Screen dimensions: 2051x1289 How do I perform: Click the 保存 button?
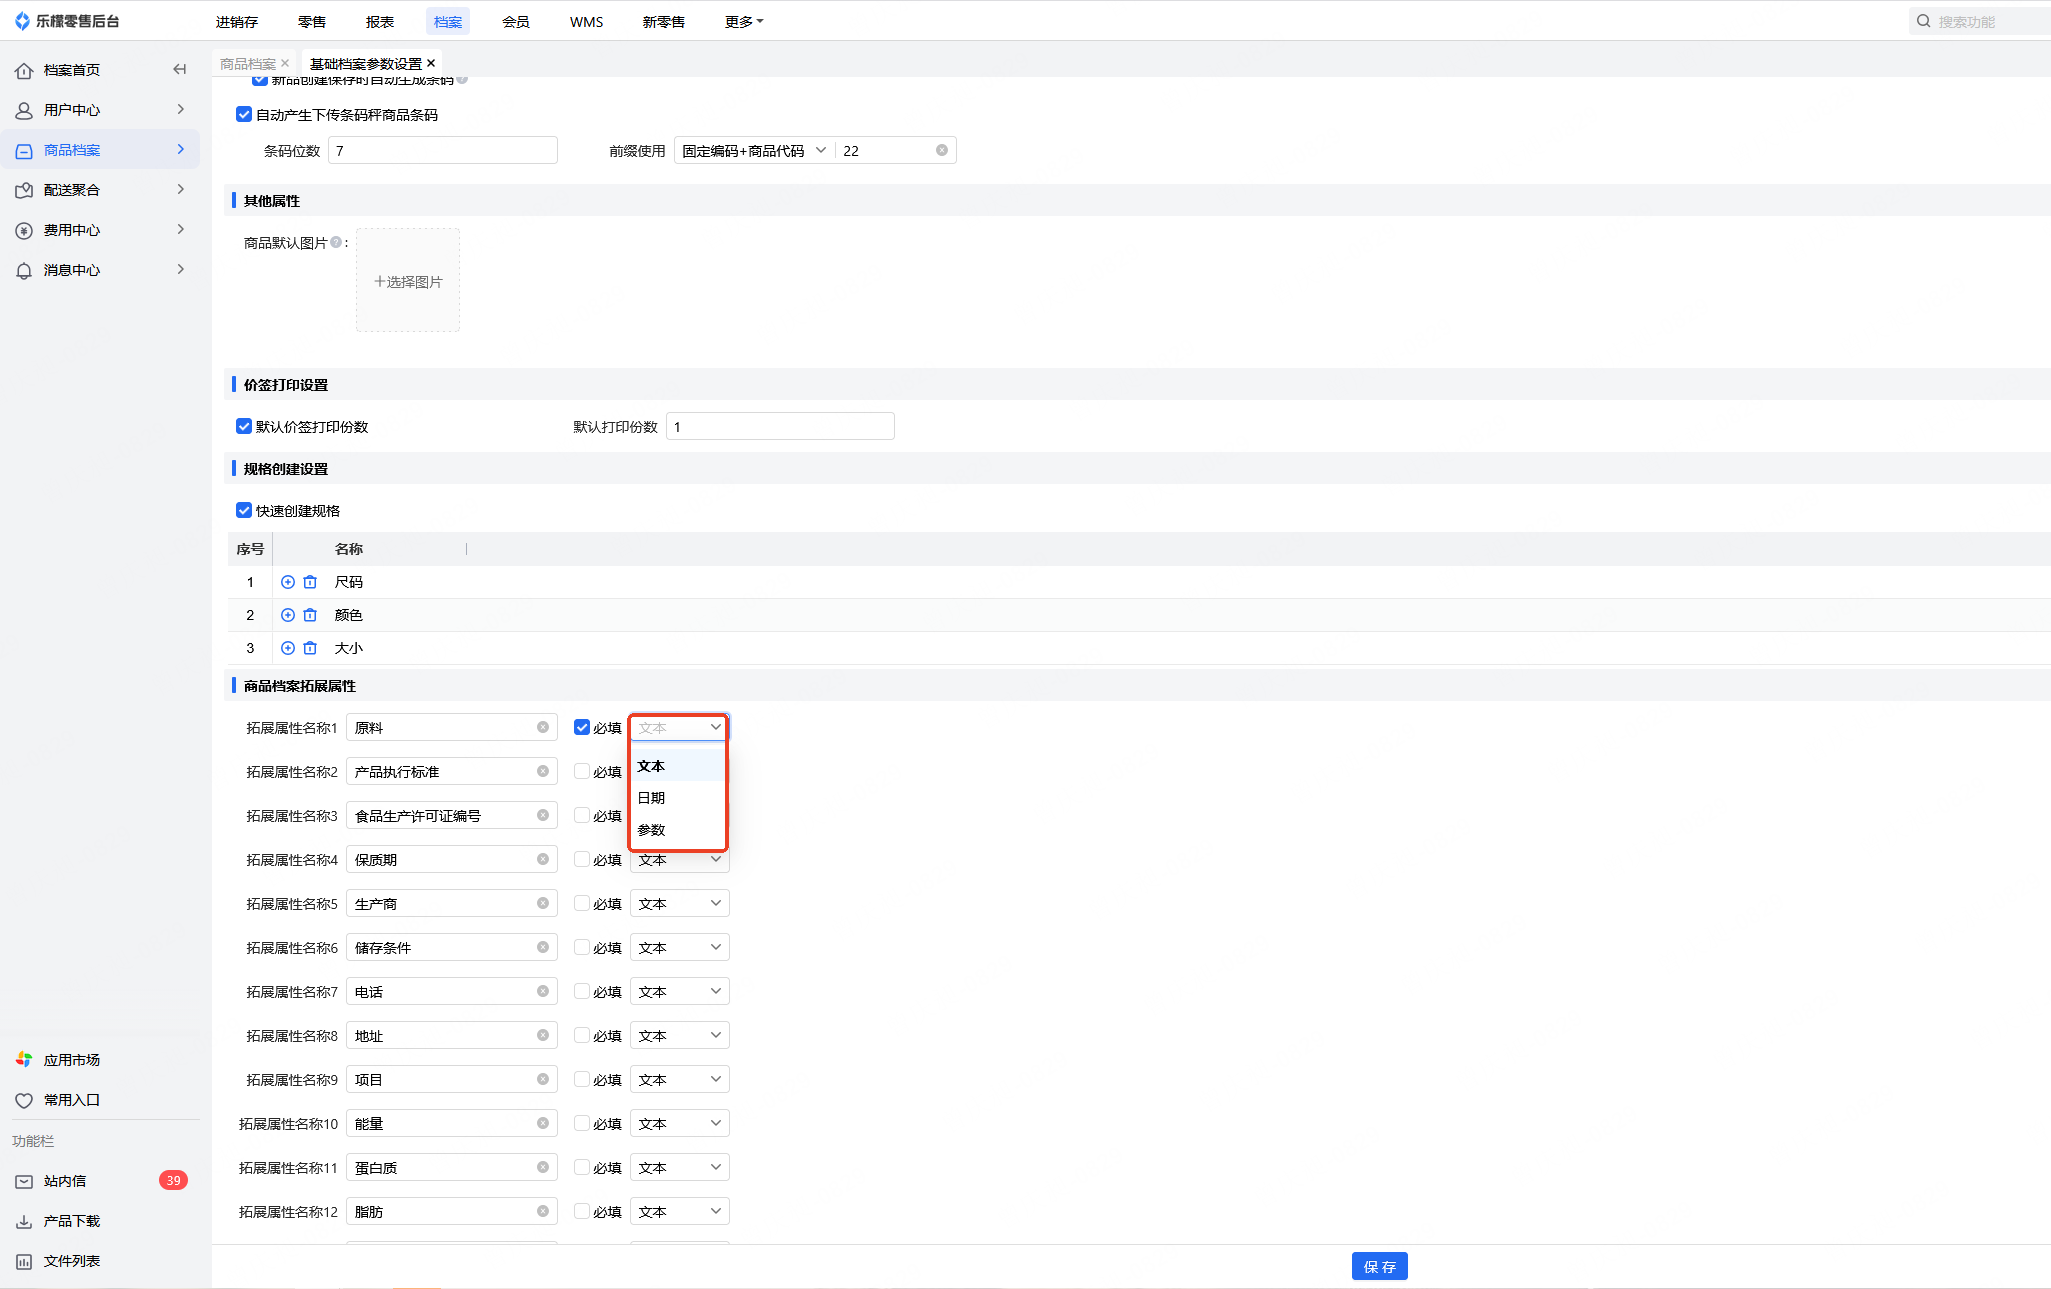[1379, 1266]
